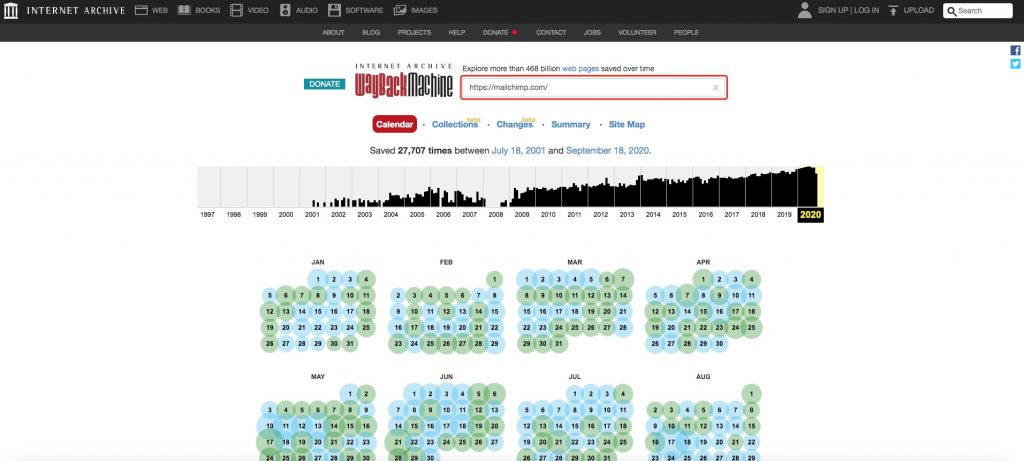
Task: Open the Video section icon
Action: tap(236, 10)
